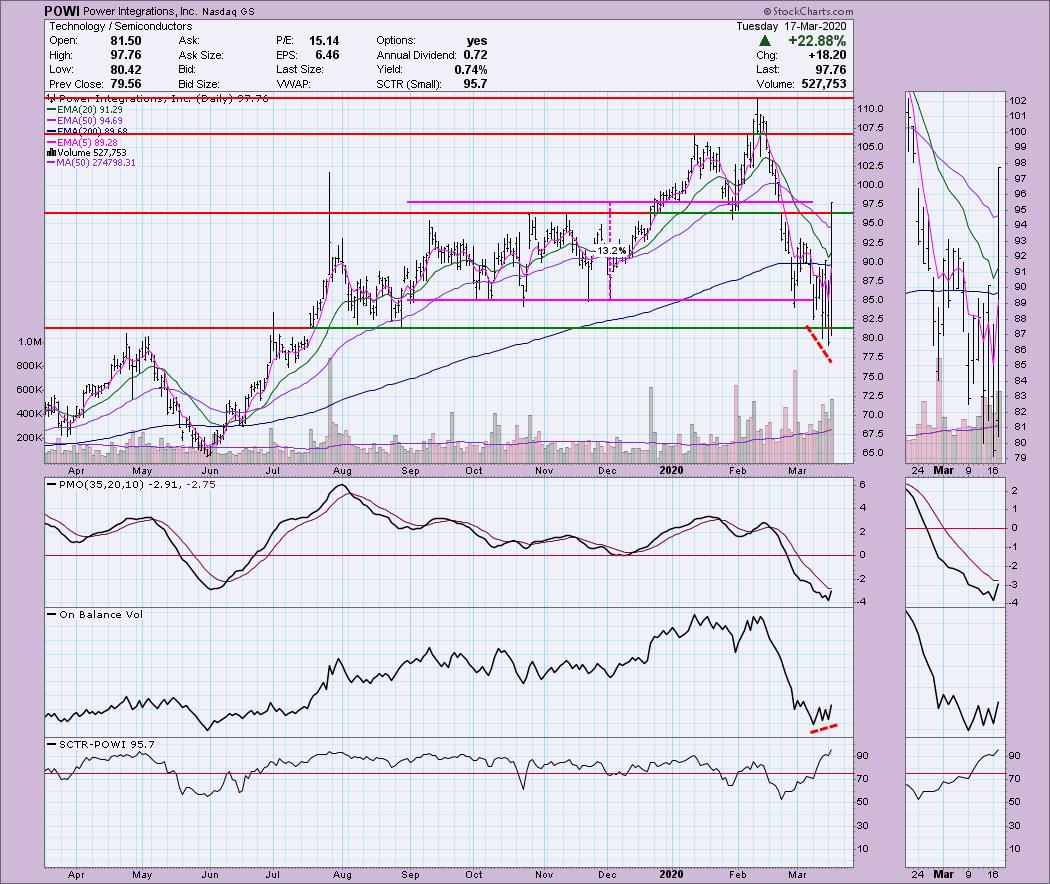Select the date Tuesday 17-Mar-2020
Screen dimensions: 1050x884
click(x=791, y=26)
